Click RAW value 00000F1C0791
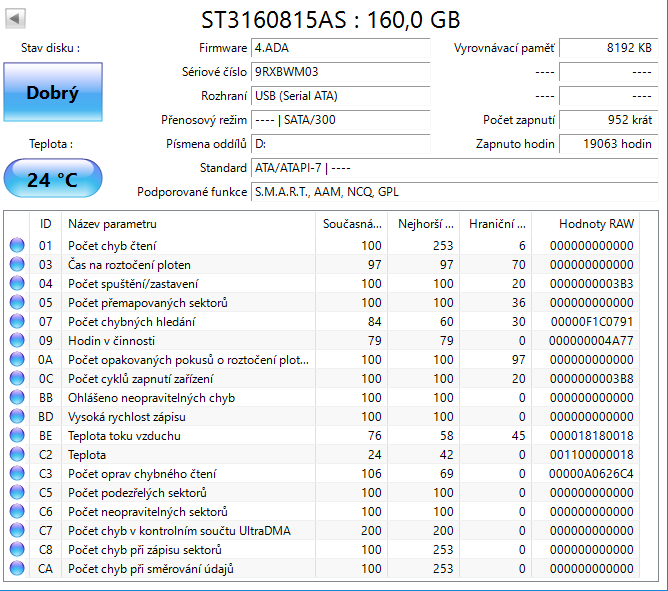This screenshot has width=668, height=591. pyautogui.click(x=592, y=322)
